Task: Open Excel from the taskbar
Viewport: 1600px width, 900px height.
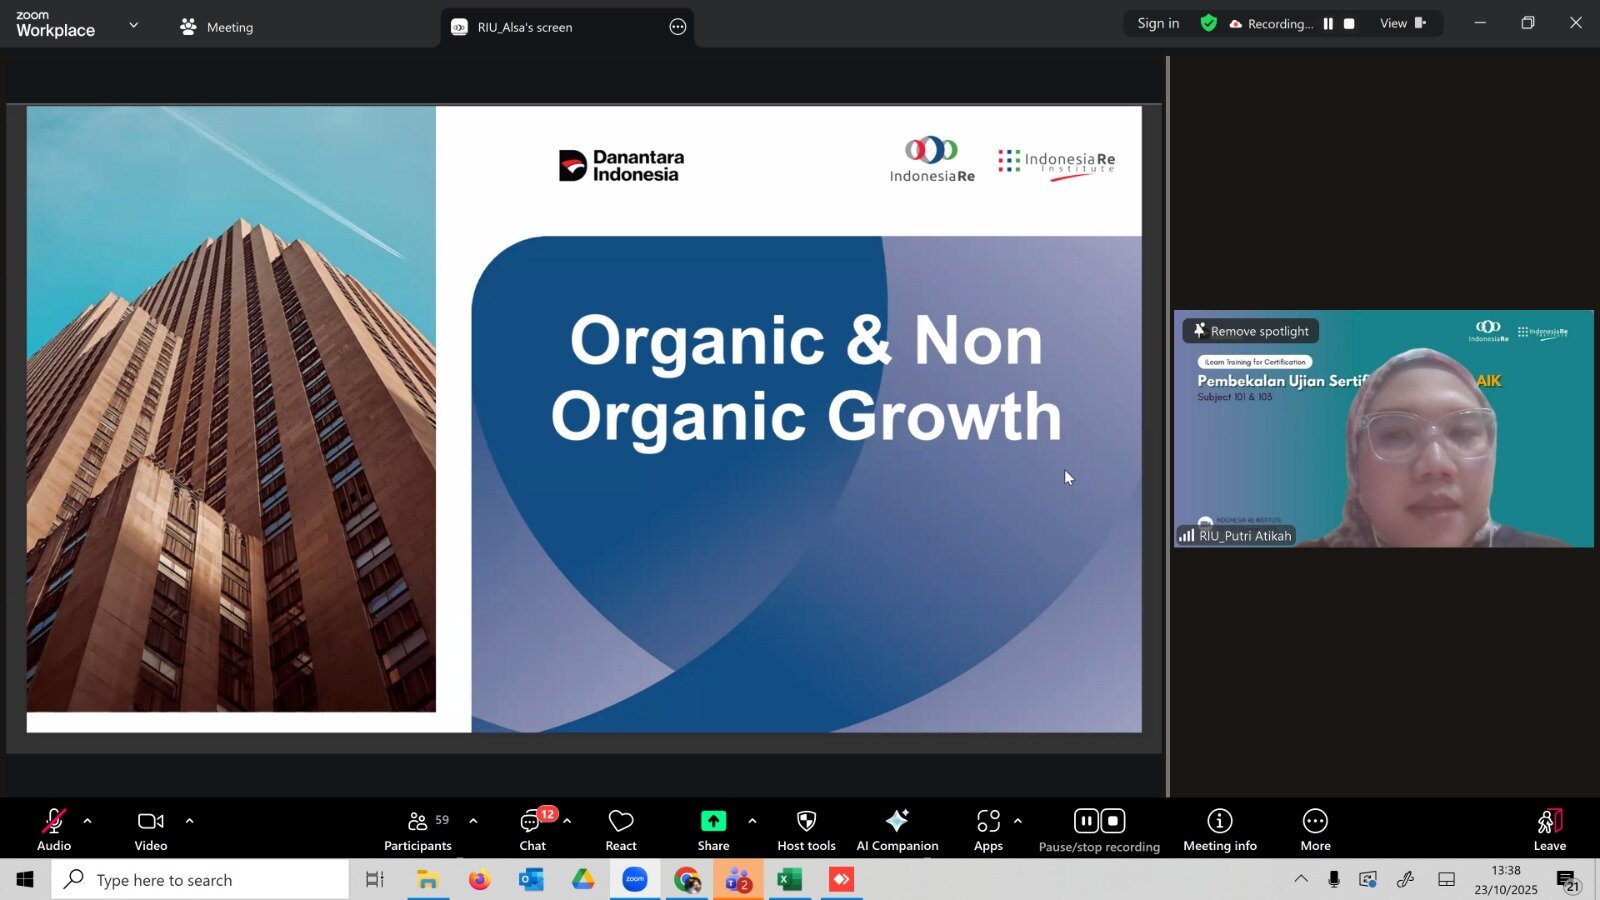Action: [790, 880]
